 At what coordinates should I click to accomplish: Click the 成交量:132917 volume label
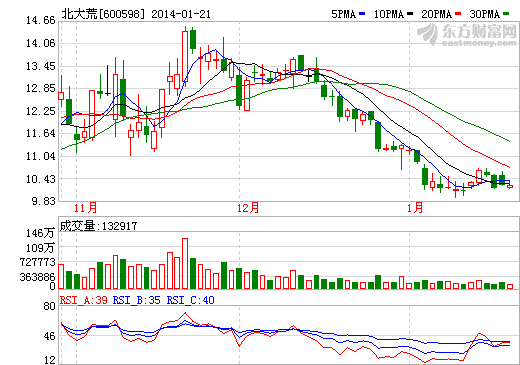click(98, 226)
